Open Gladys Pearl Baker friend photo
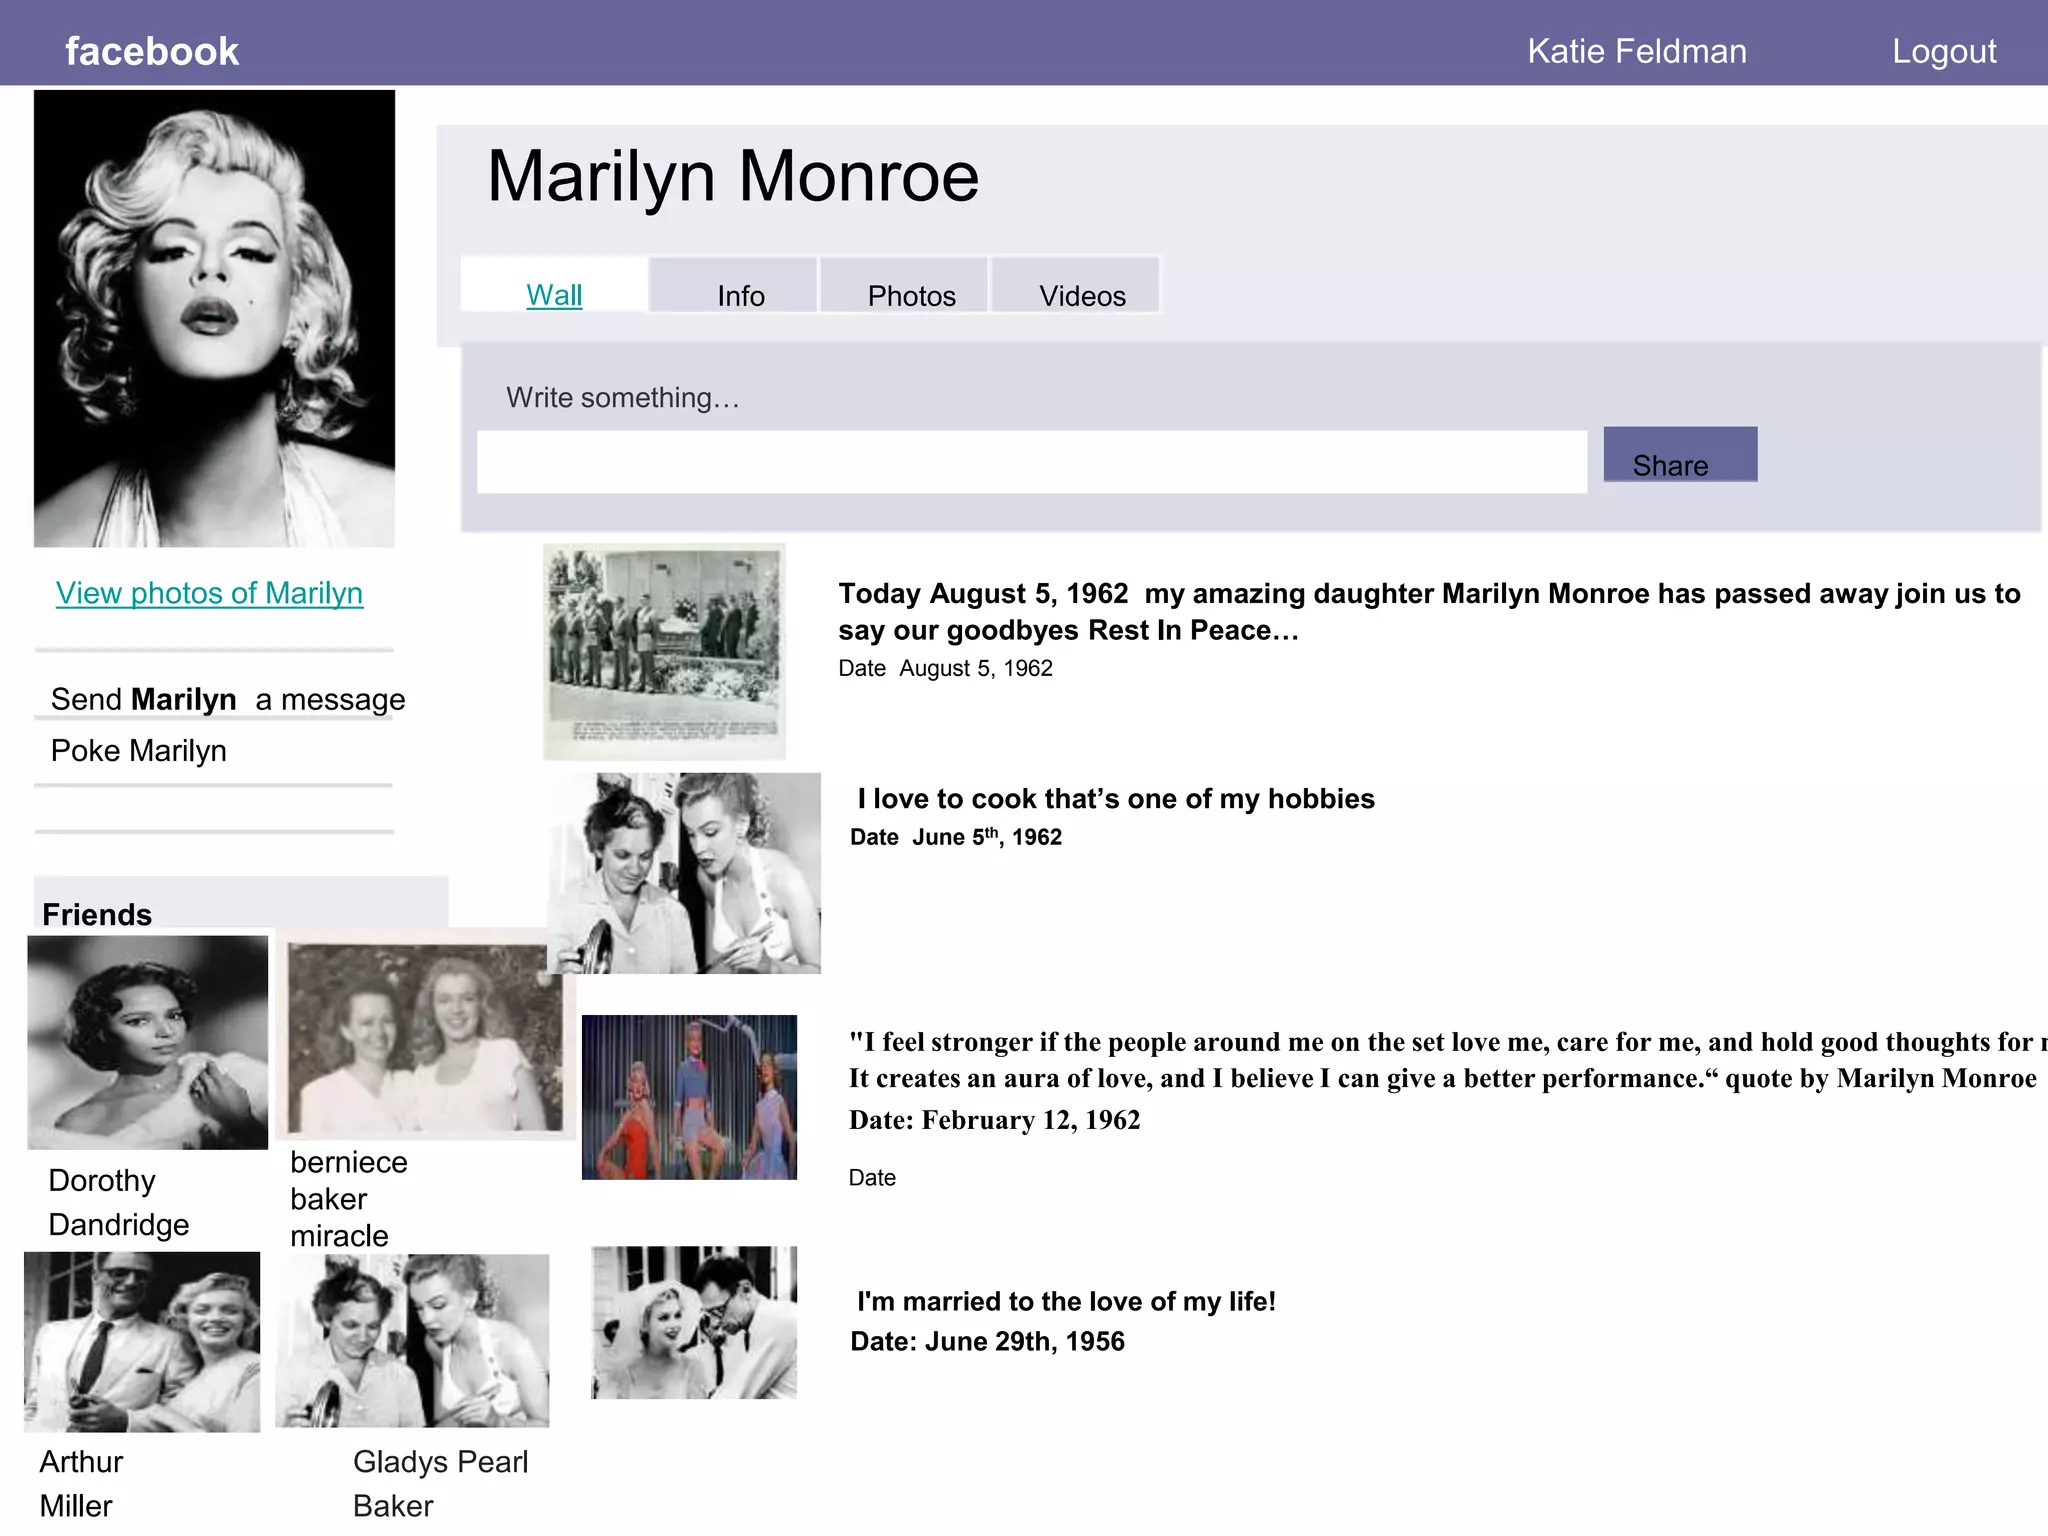This screenshot has height=1536, width=2048. pos(412,1340)
